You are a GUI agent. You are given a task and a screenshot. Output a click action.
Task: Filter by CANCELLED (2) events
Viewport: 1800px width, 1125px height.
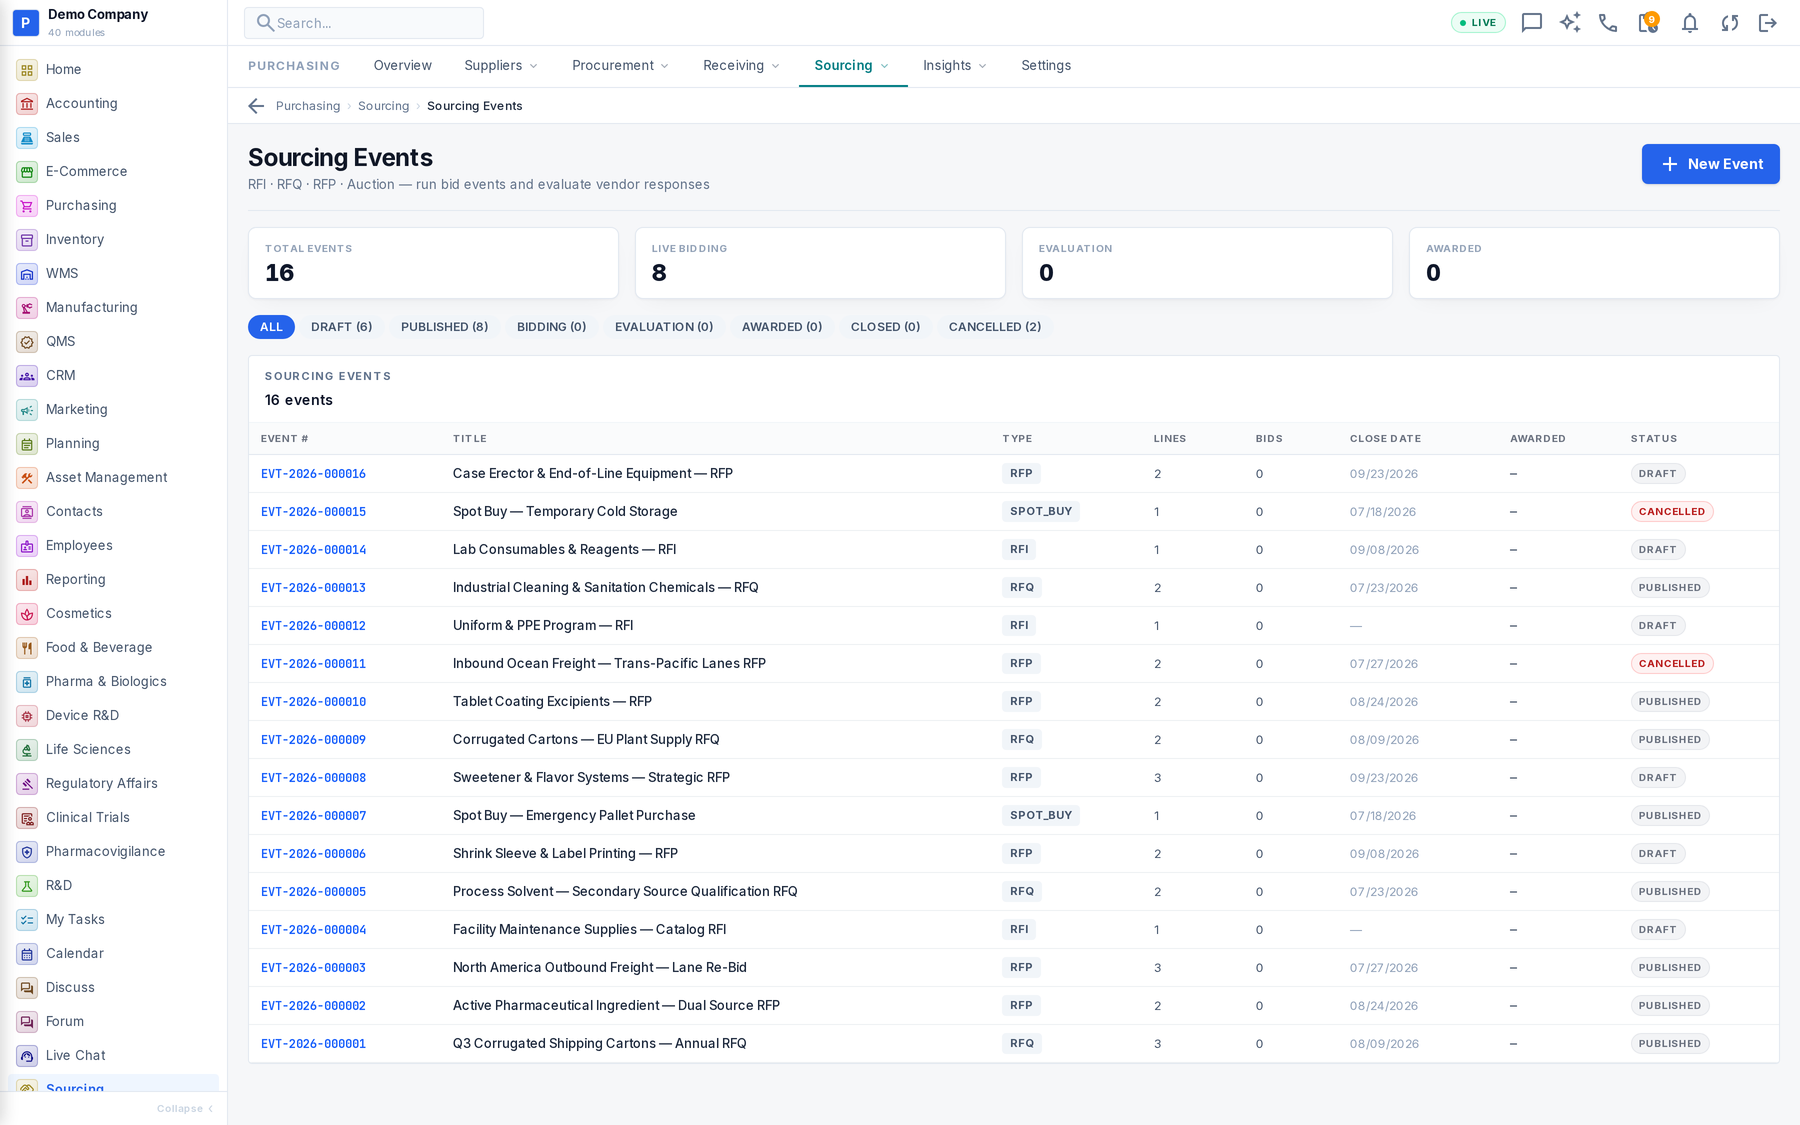(x=995, y=327)
